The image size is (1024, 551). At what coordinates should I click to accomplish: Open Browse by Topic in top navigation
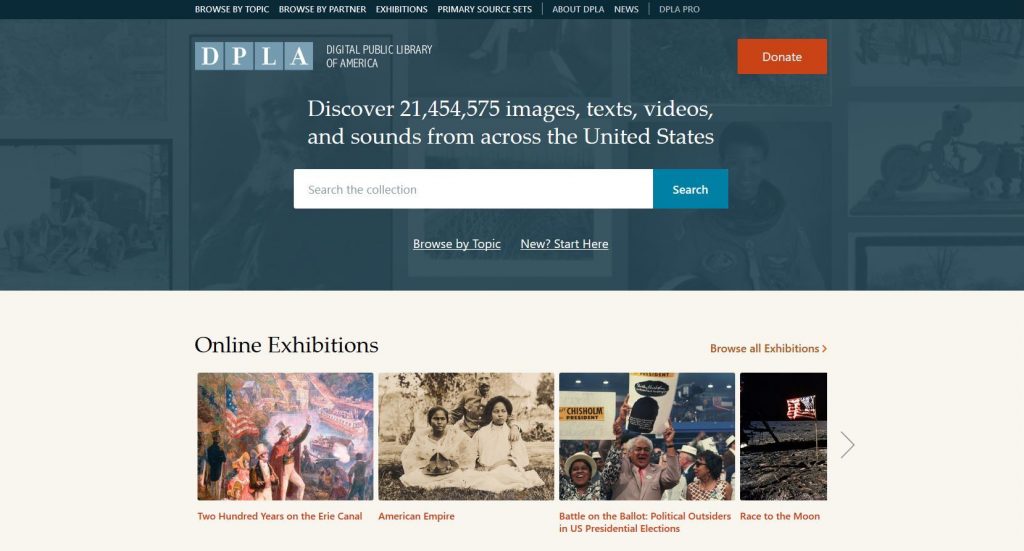pos(232,9)
